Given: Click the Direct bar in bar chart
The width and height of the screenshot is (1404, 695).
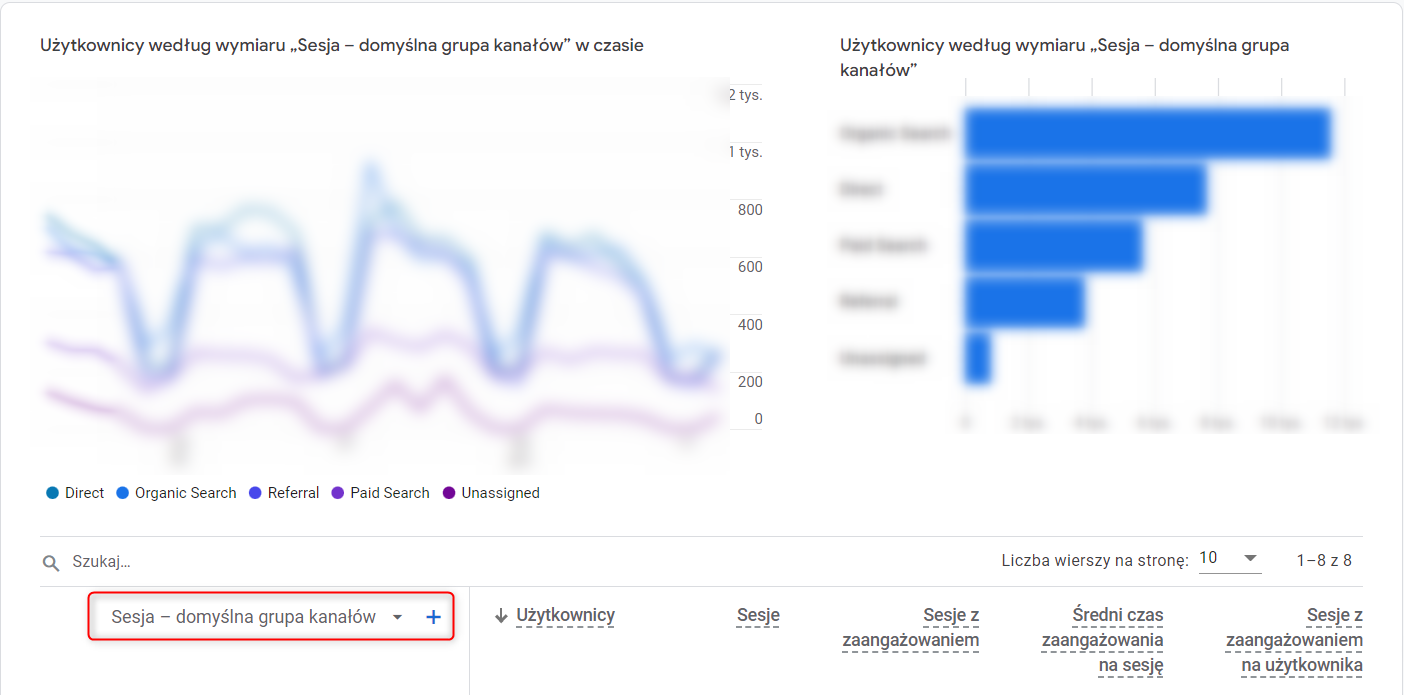Looking at the screenshot, I should pos(1086,190).
